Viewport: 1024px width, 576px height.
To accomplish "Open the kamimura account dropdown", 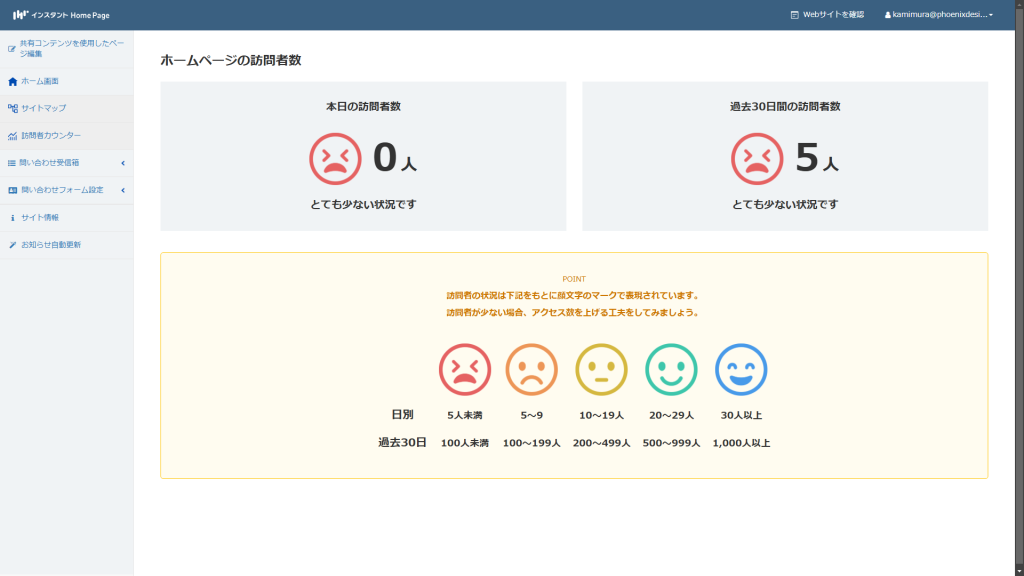I will 938,15.
